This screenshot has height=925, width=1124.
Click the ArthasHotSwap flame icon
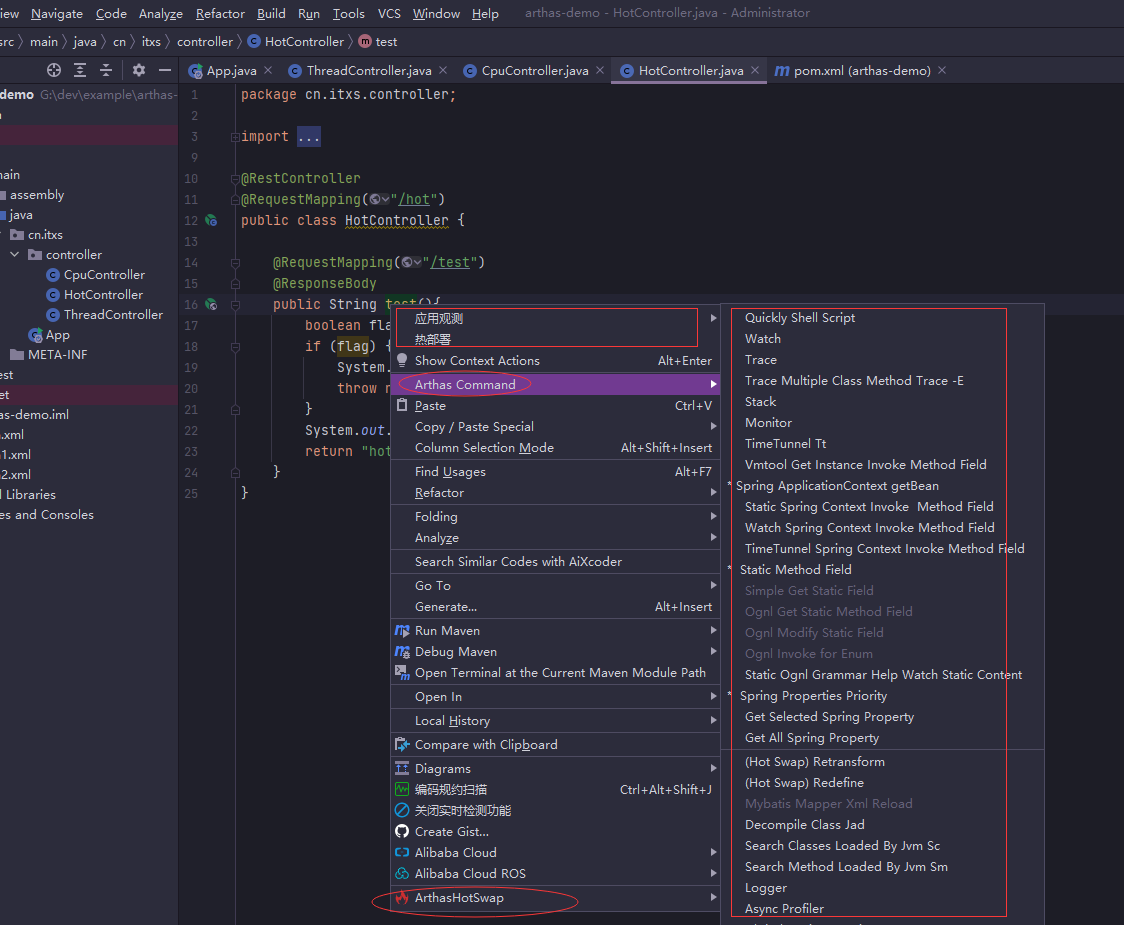402,898
